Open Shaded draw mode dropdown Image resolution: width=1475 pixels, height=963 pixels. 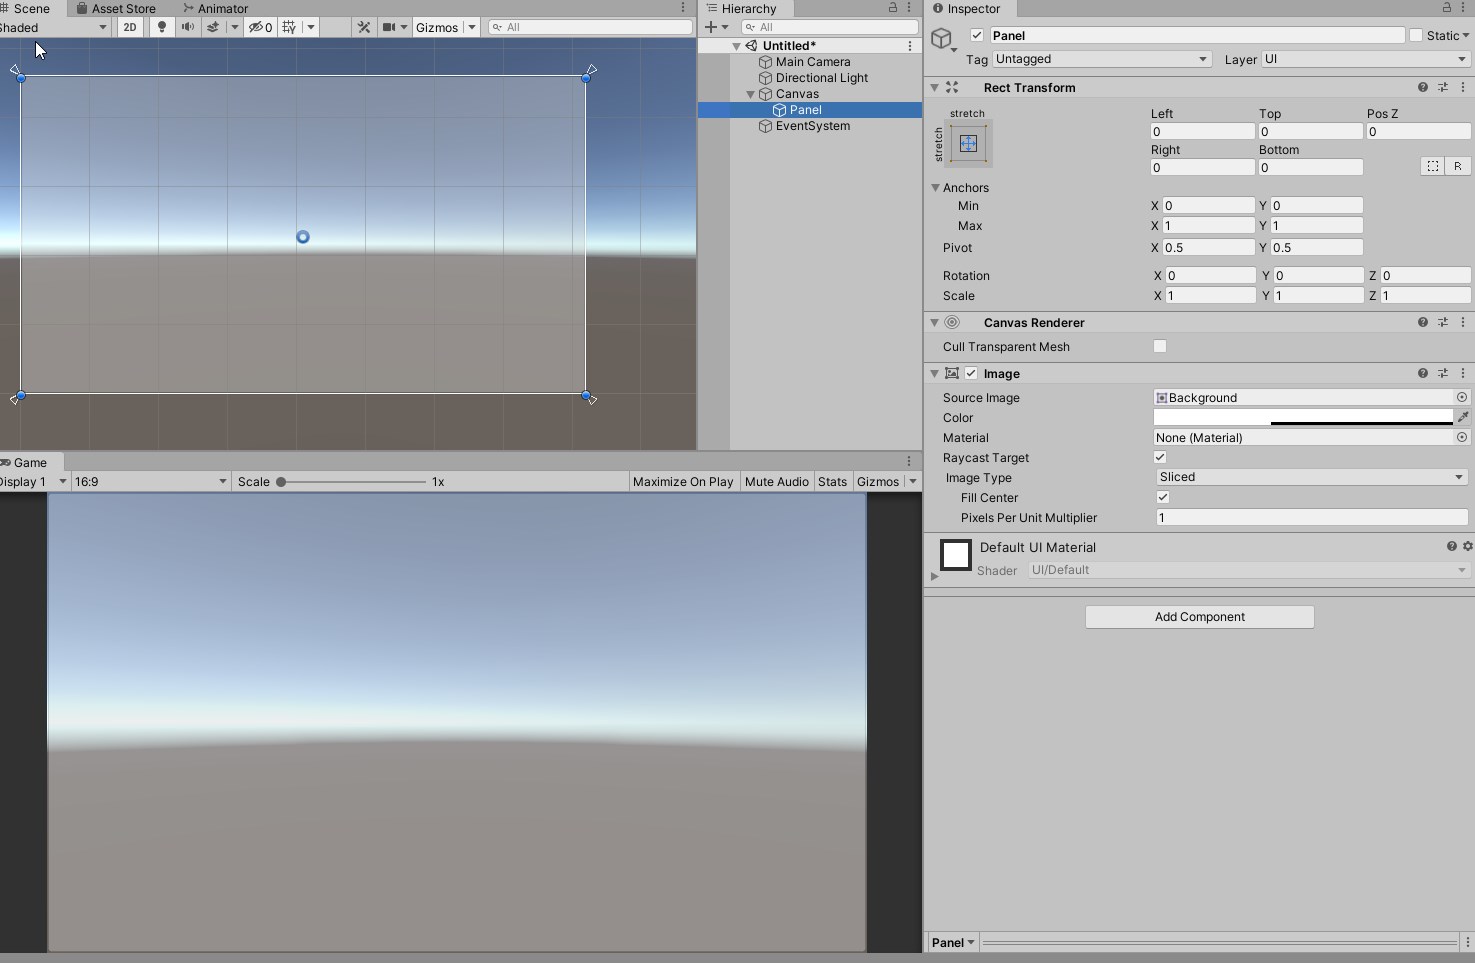[54, 27]
